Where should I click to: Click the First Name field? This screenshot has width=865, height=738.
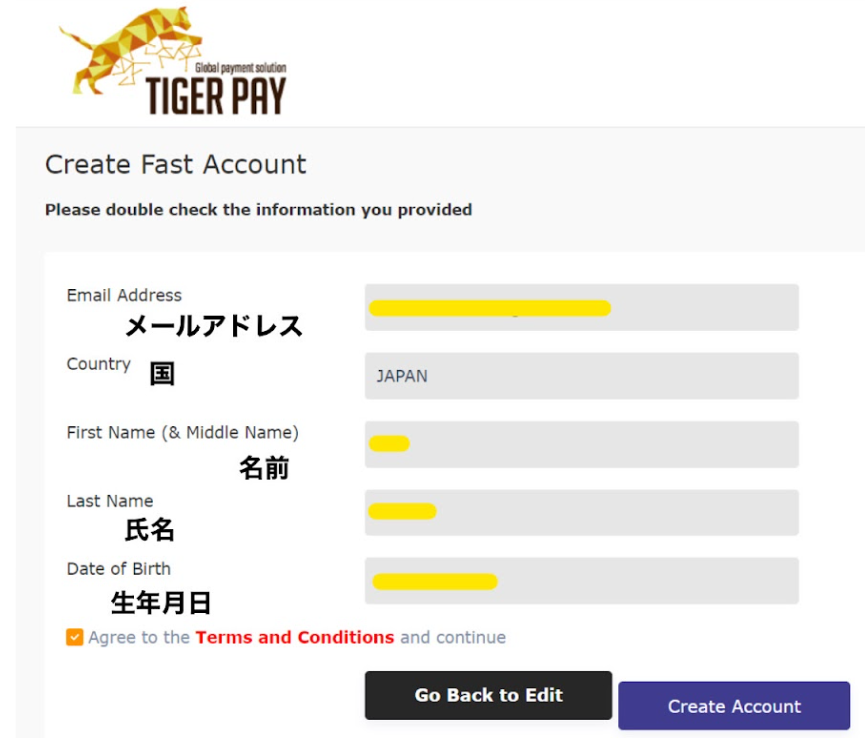coord(581,444)
